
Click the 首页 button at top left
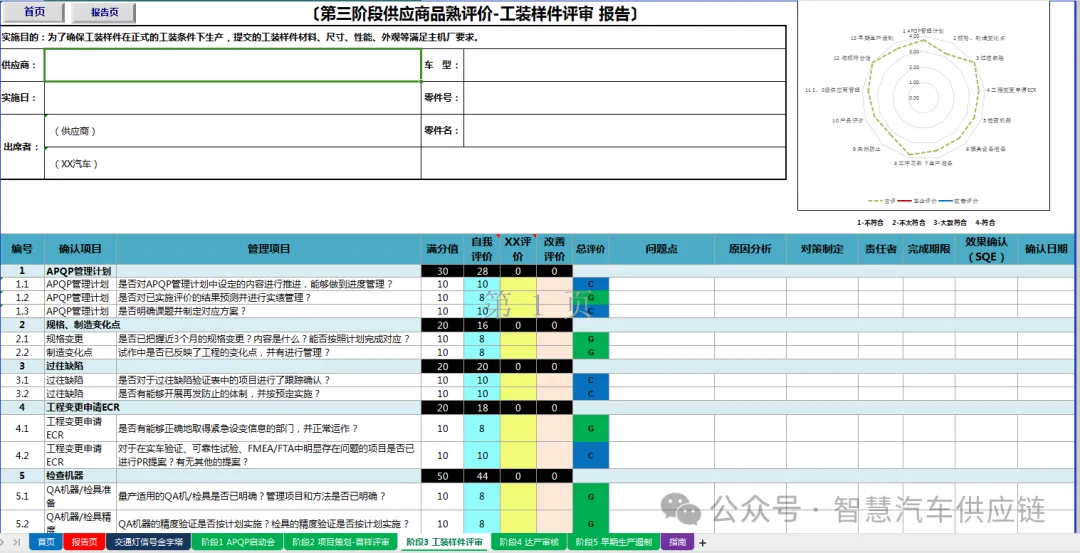(34, 12)
